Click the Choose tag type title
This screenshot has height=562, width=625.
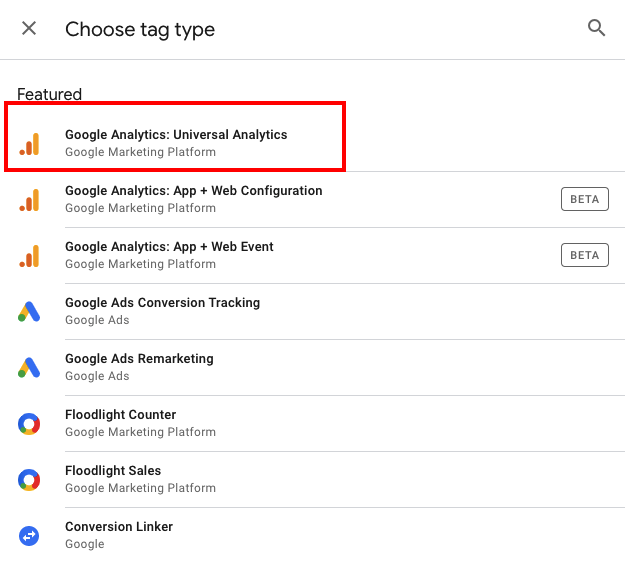click(140, 29)
